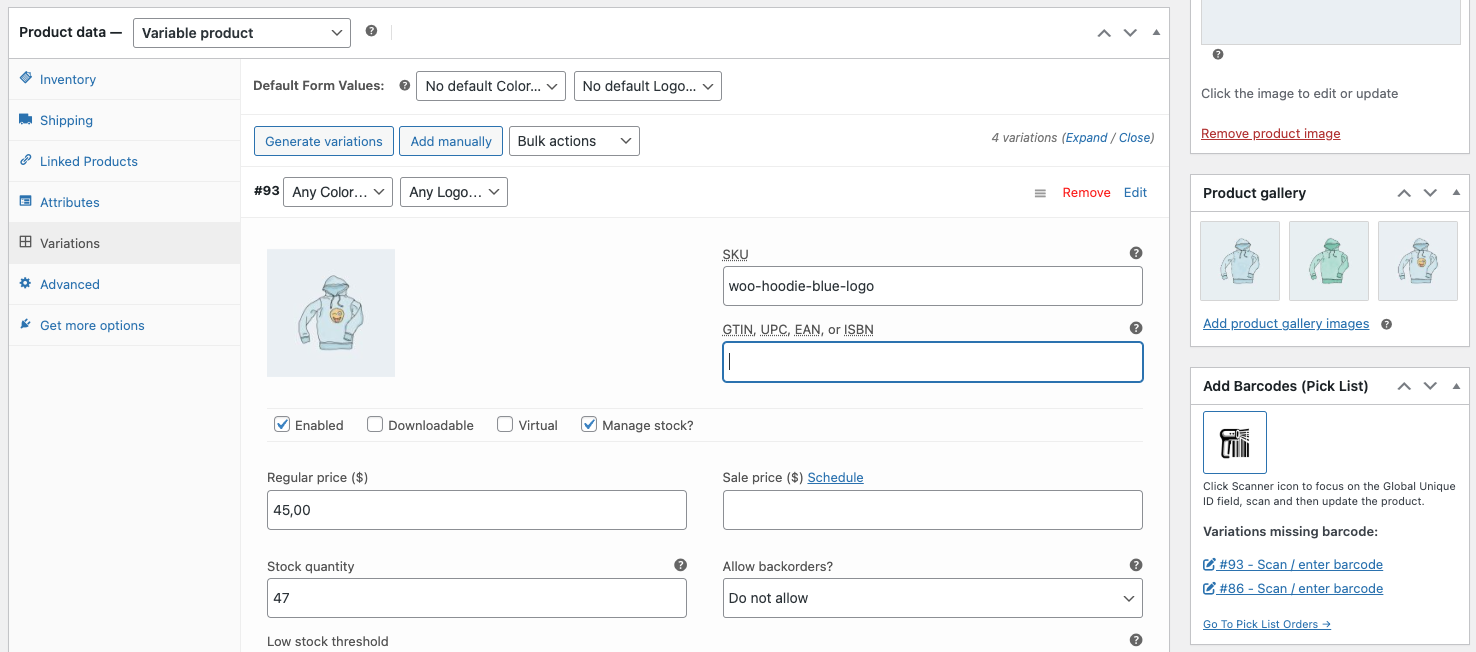The height and width of the screenshot is (652, 1476).
Task: Collapse the Product gallery panel
Action: pos(1456,192)
